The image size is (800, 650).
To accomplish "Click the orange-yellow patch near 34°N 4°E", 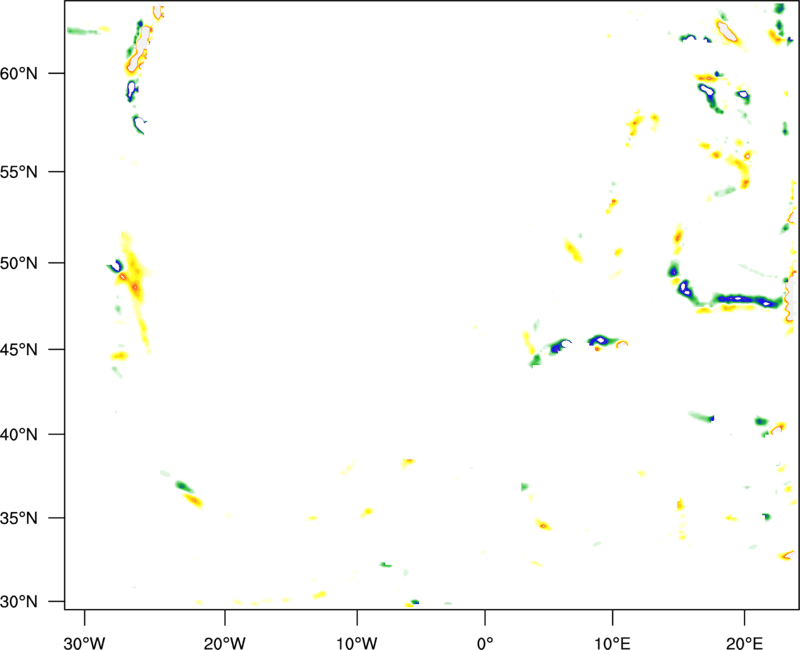I will pos(543,524).
